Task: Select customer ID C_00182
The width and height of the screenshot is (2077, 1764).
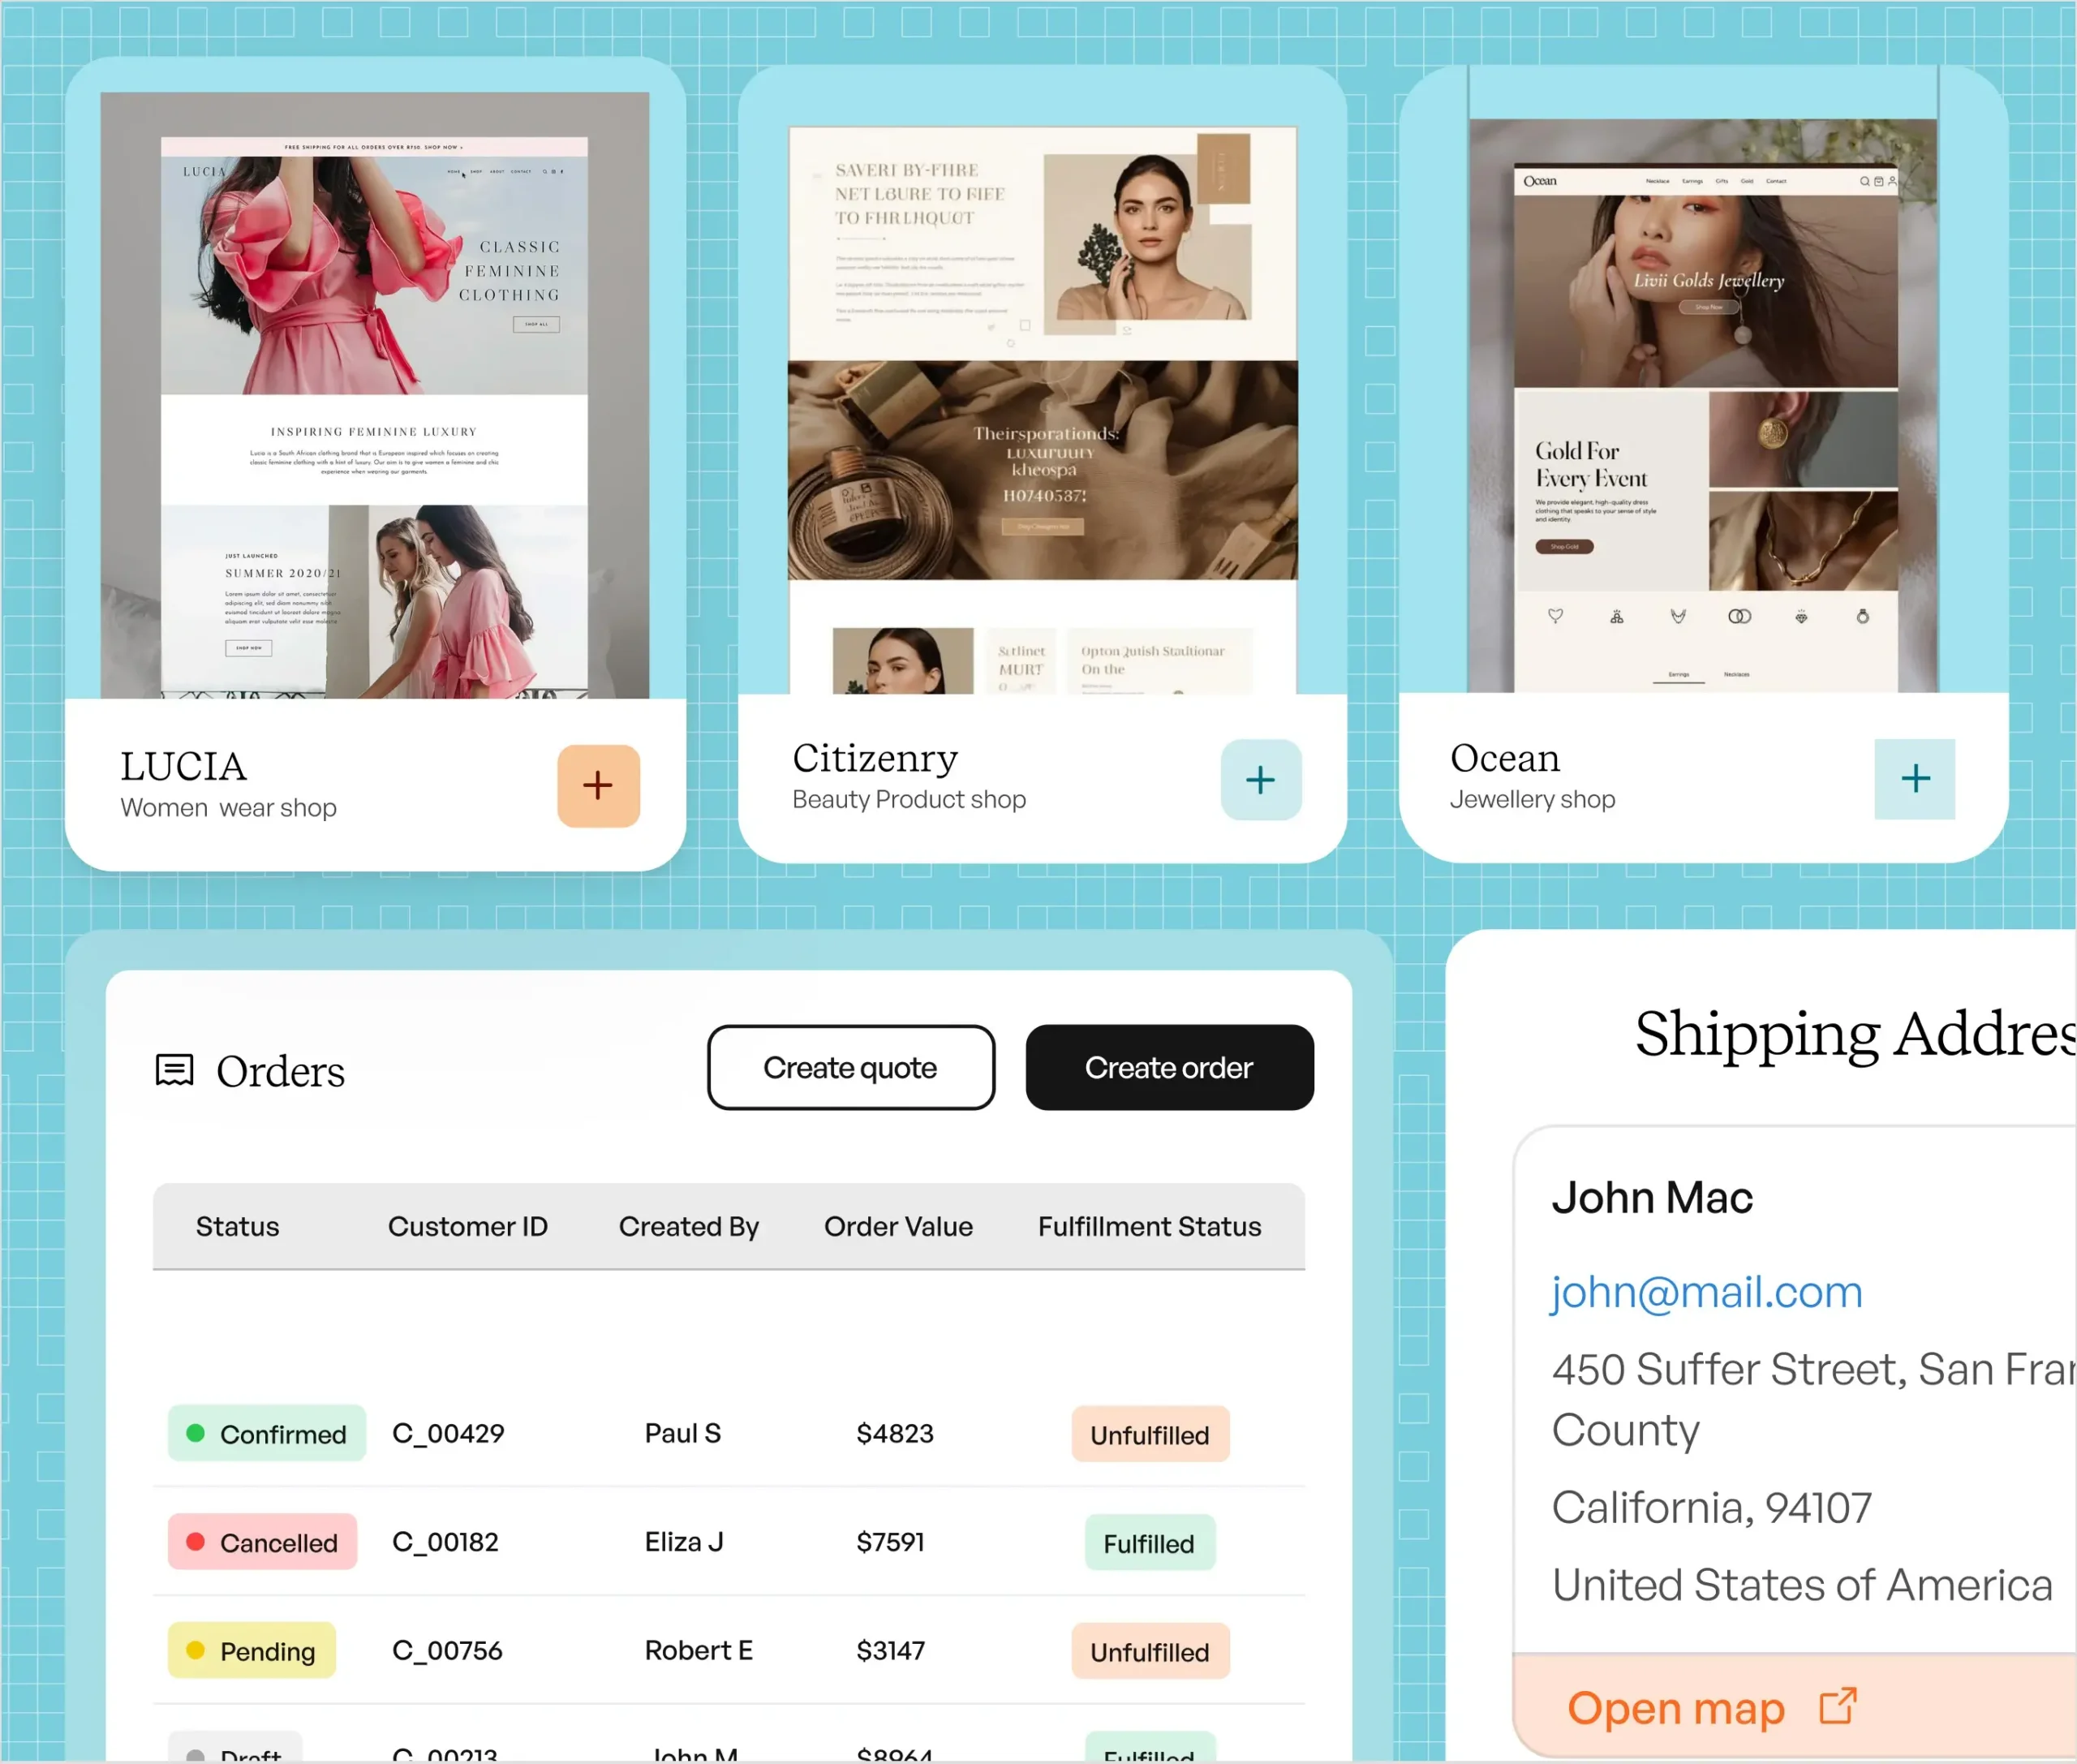Action: (x=445, y=1542)
